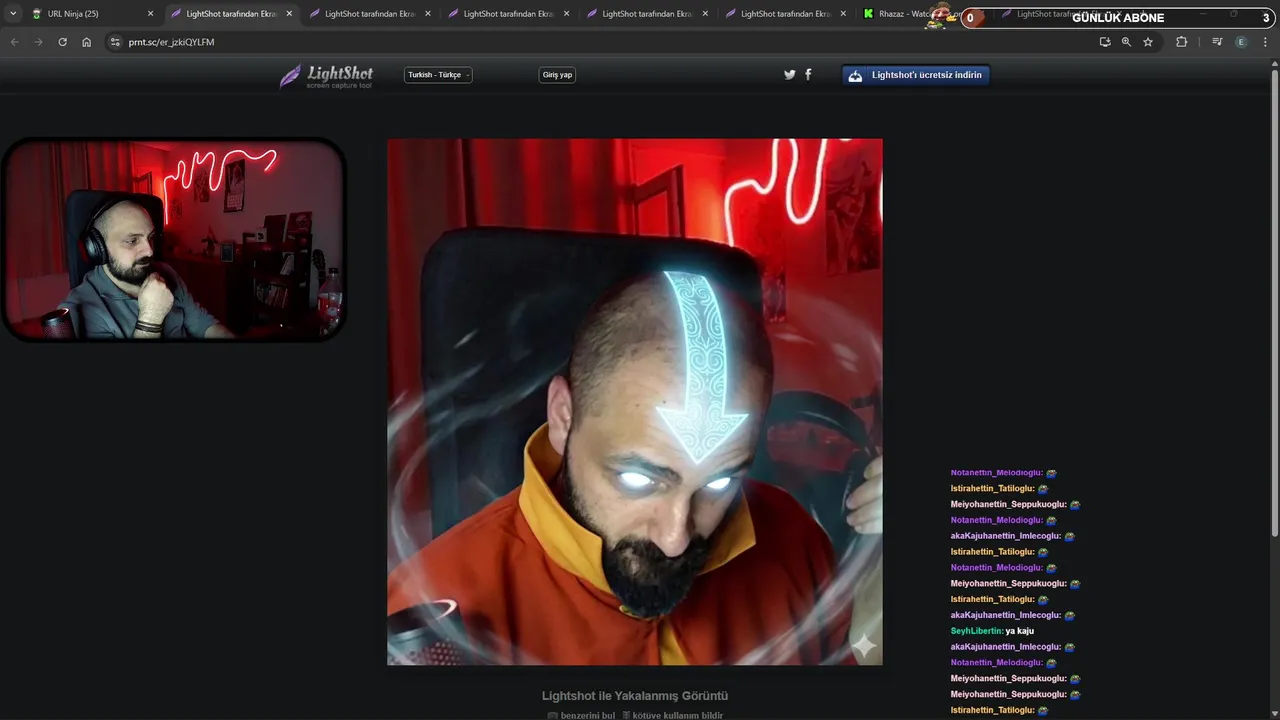This screenshot has height=720, width=1280.
Task: Open the tab search chevron in Chrome
Action: pos(13,14)
